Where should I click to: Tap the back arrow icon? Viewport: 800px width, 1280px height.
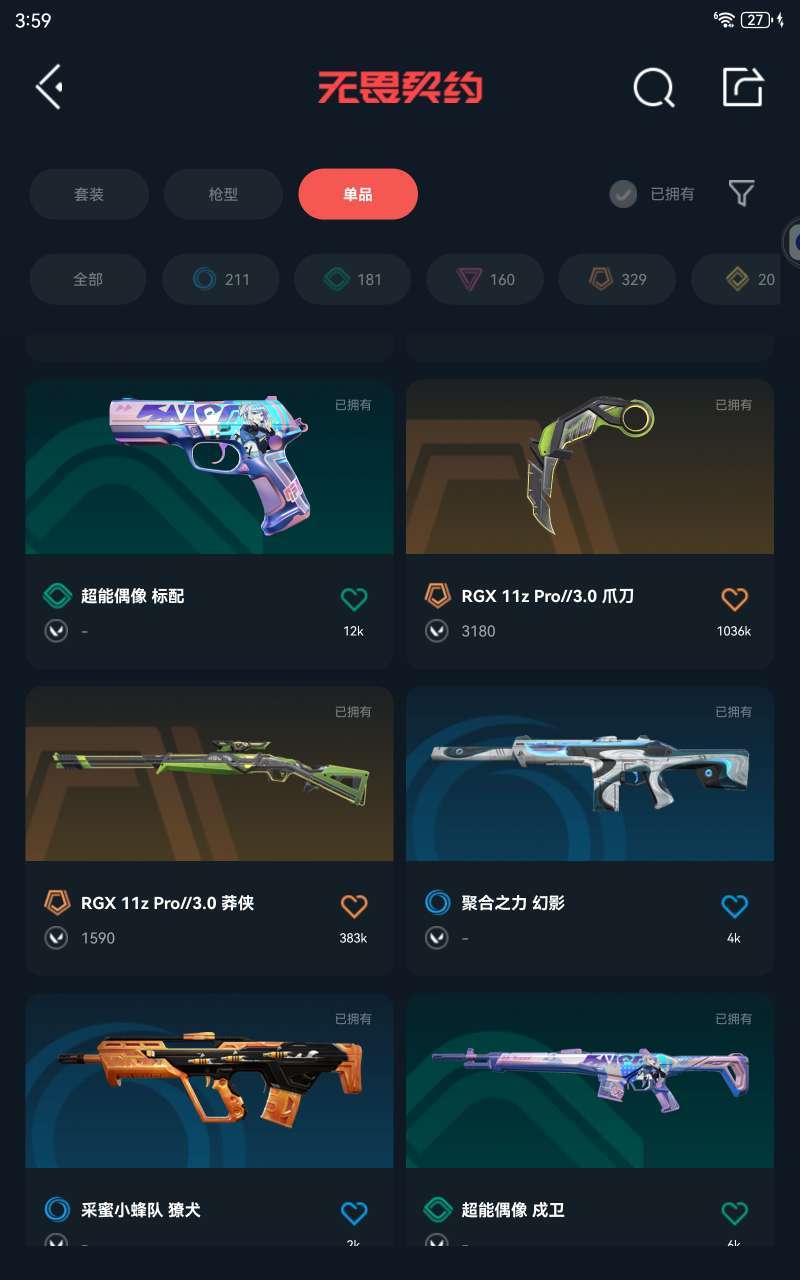point(49,87)
